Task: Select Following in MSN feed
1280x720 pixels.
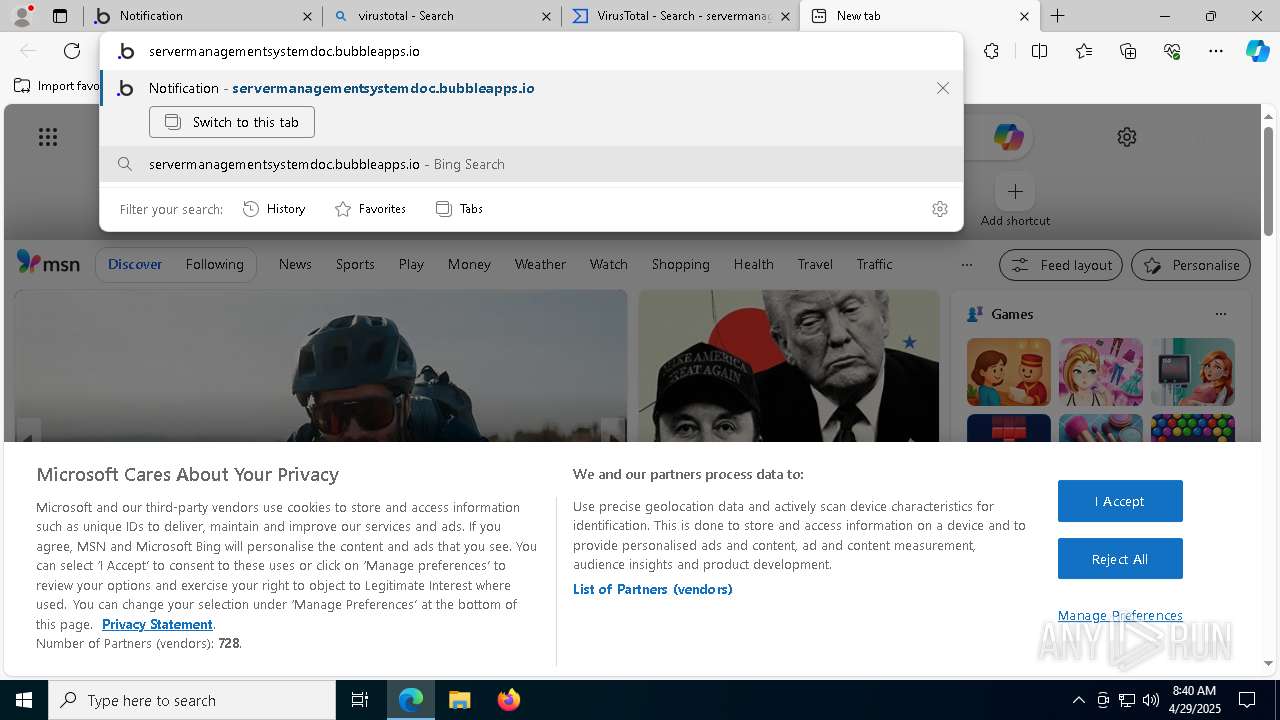Action: tap(214, 264)
